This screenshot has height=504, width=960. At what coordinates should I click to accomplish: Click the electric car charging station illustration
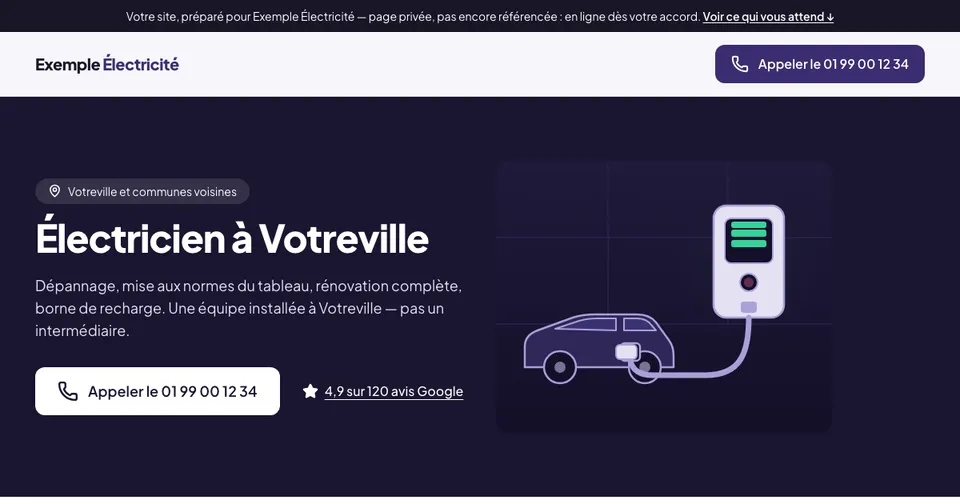click(664, 297)
